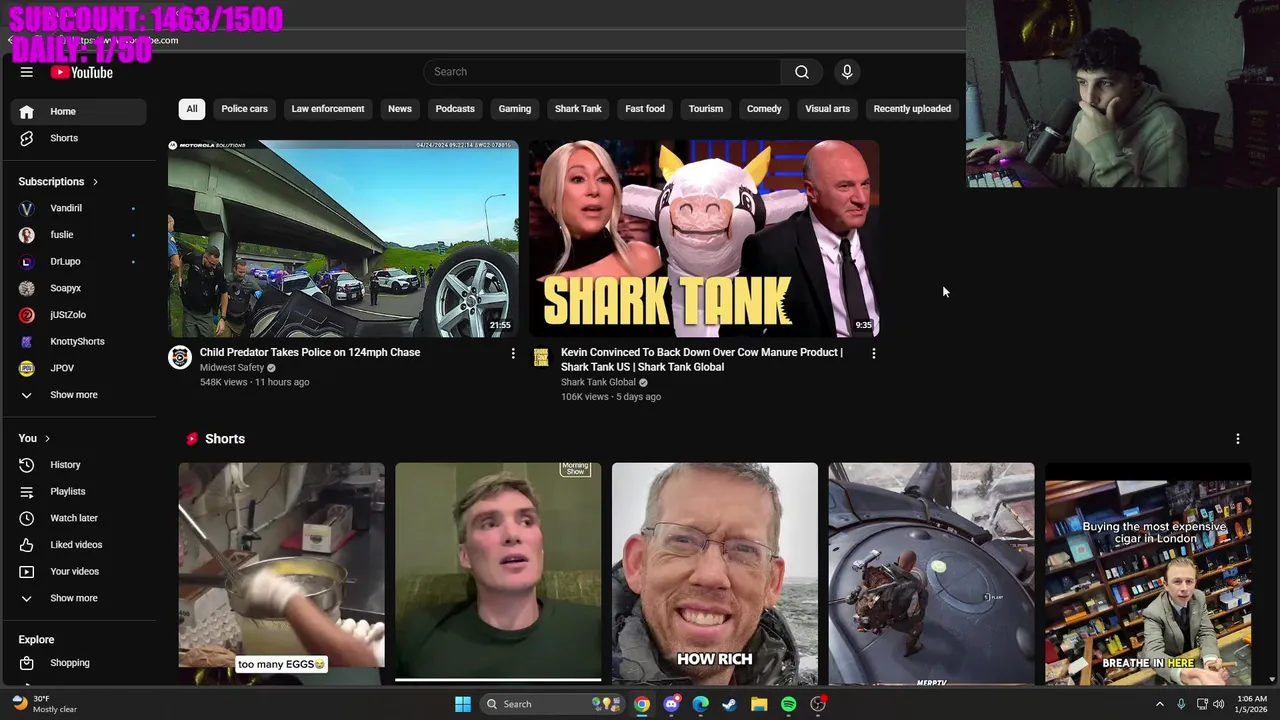1280x720 pixels.
Task: Open options menu for police chase video
Action: (513, 353)
